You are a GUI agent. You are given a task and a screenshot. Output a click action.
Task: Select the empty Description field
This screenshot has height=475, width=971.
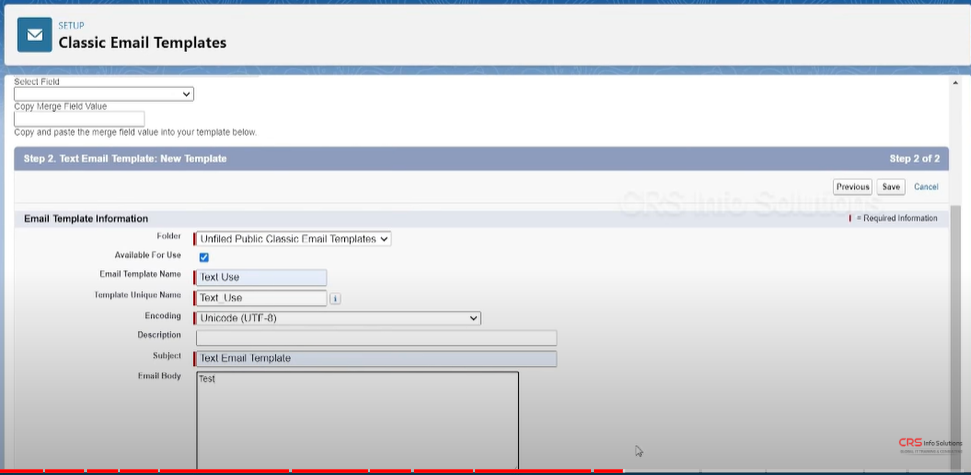click(376, 338)
